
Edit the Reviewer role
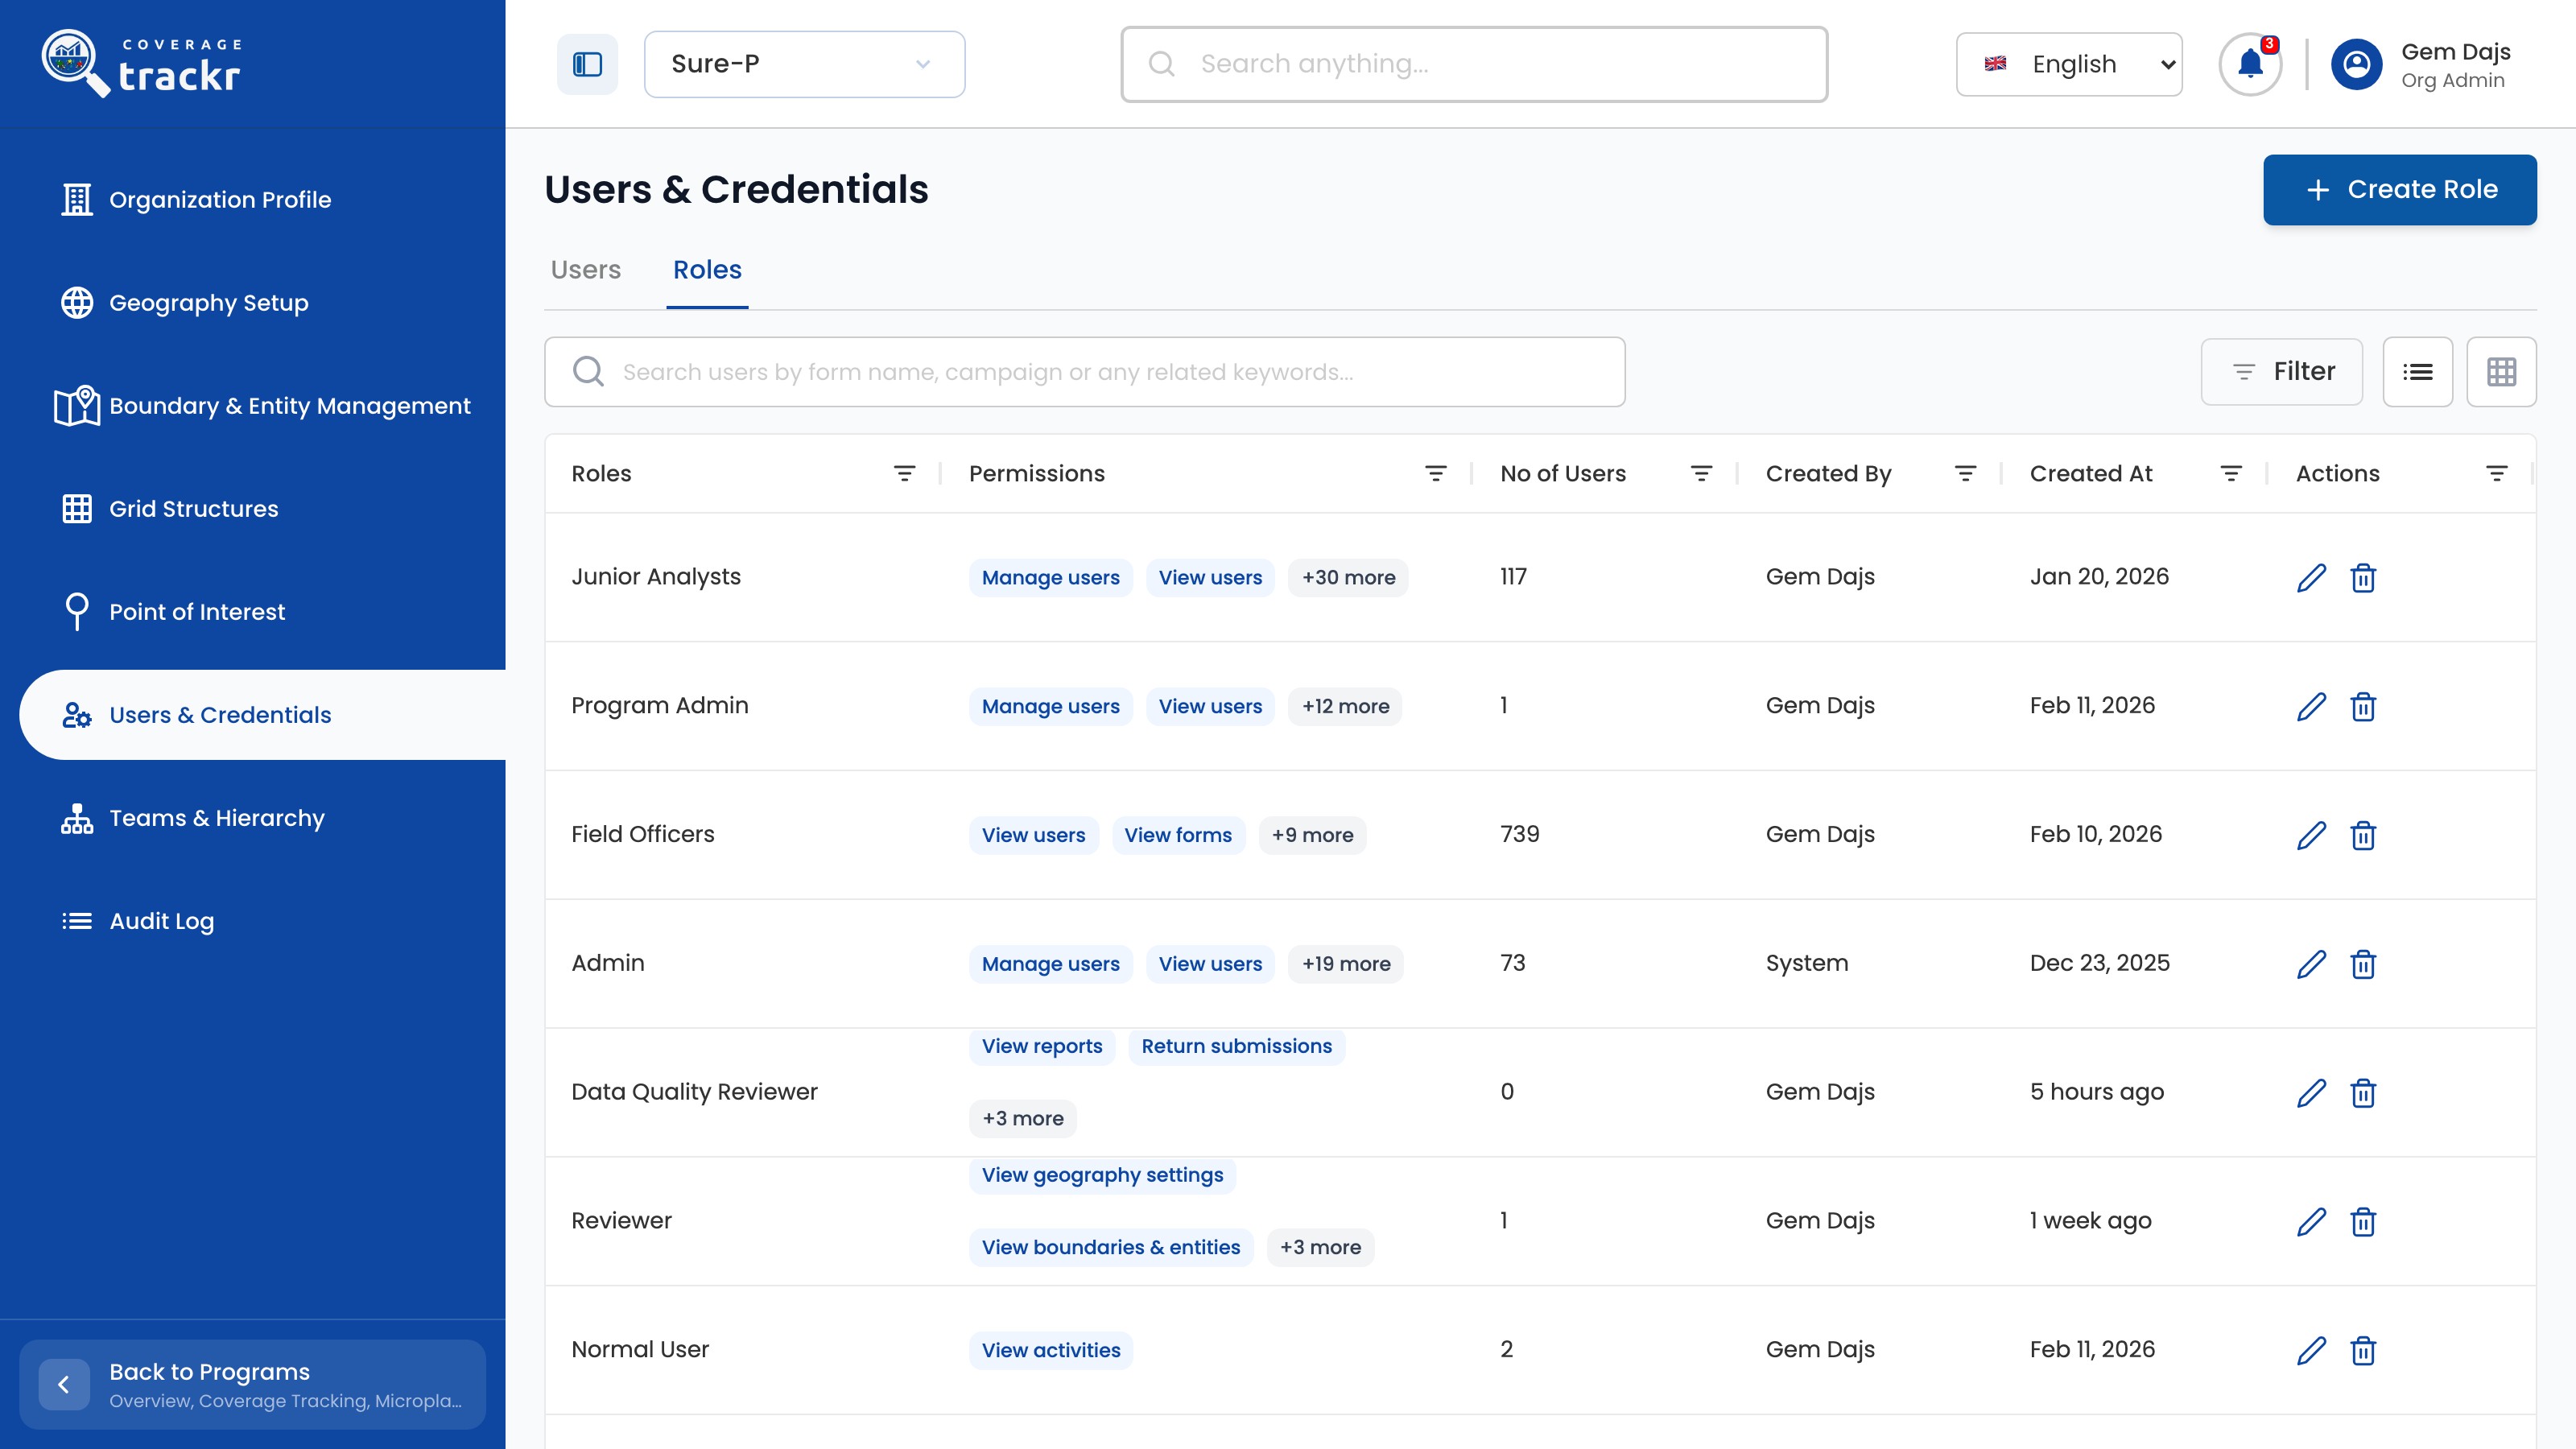coord(2311,1222)
